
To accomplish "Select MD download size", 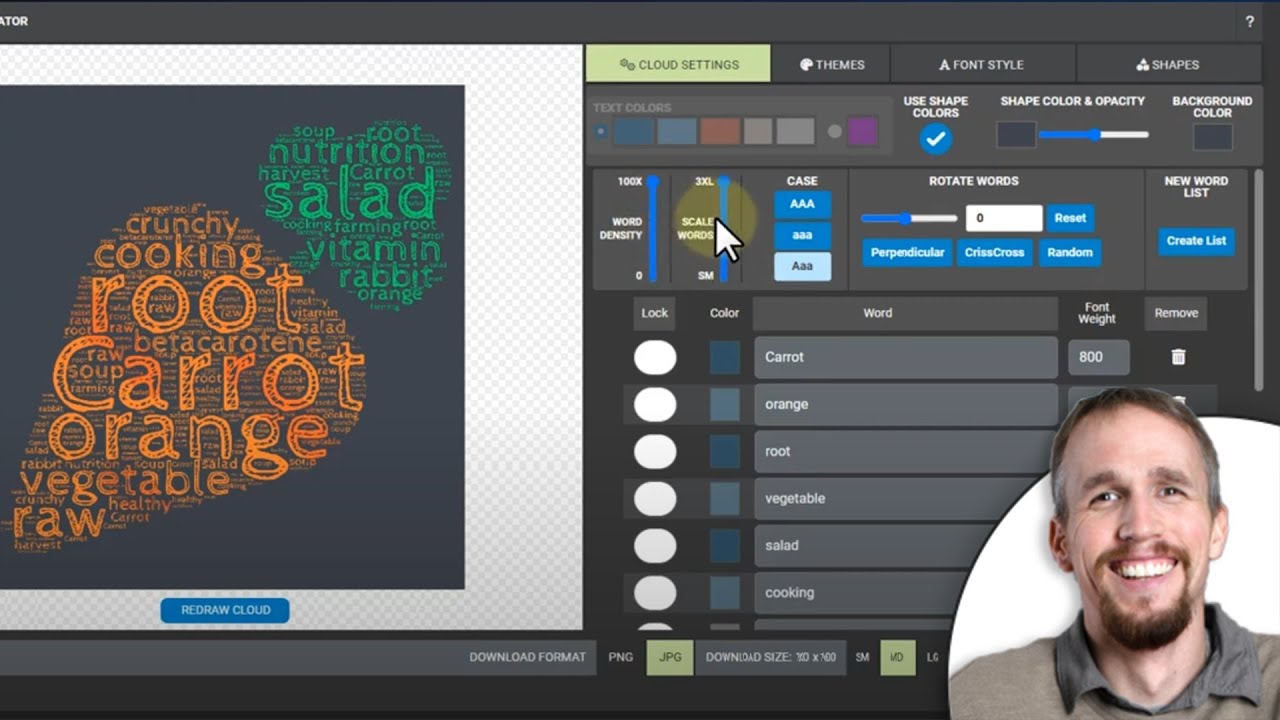I will (x=898, y=657).
